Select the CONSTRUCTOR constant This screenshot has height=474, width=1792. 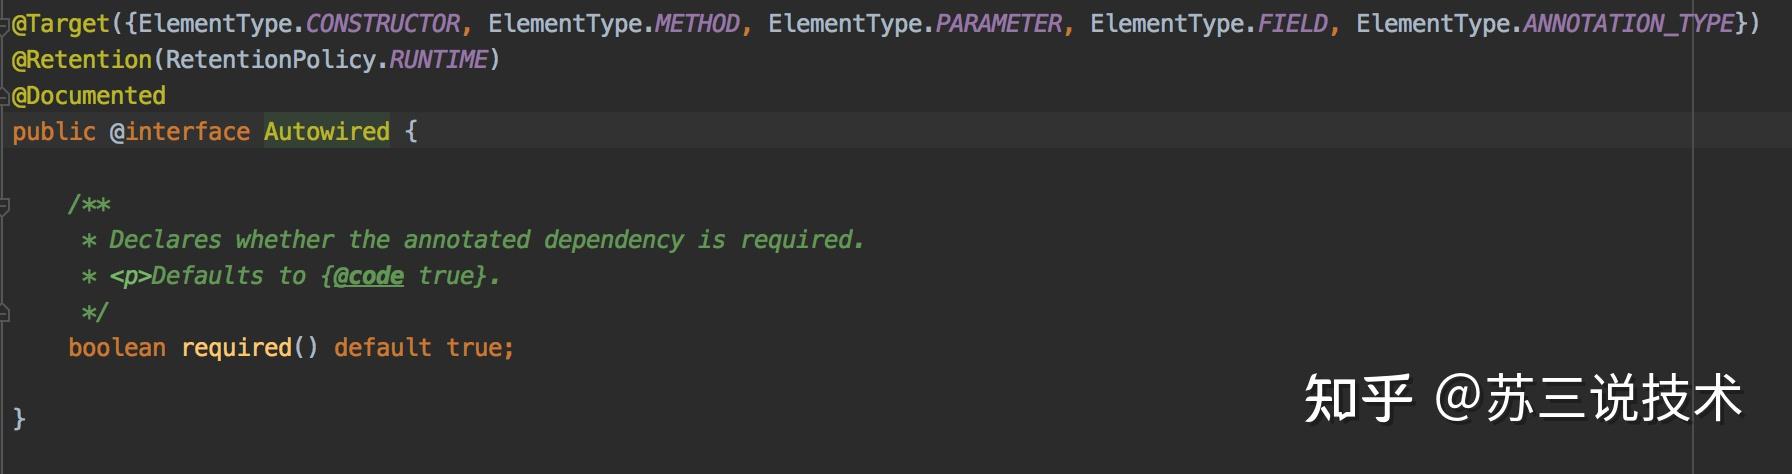[382, 24]
